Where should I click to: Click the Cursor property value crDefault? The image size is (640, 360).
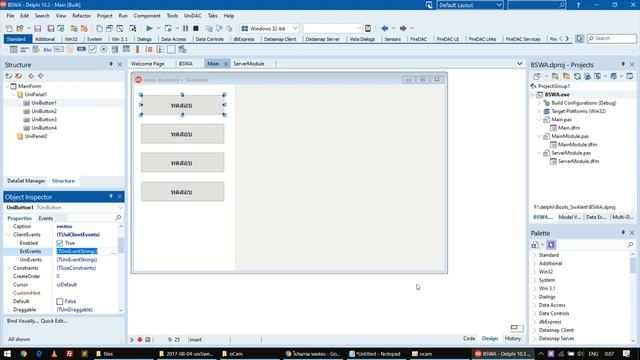(67, 285)
